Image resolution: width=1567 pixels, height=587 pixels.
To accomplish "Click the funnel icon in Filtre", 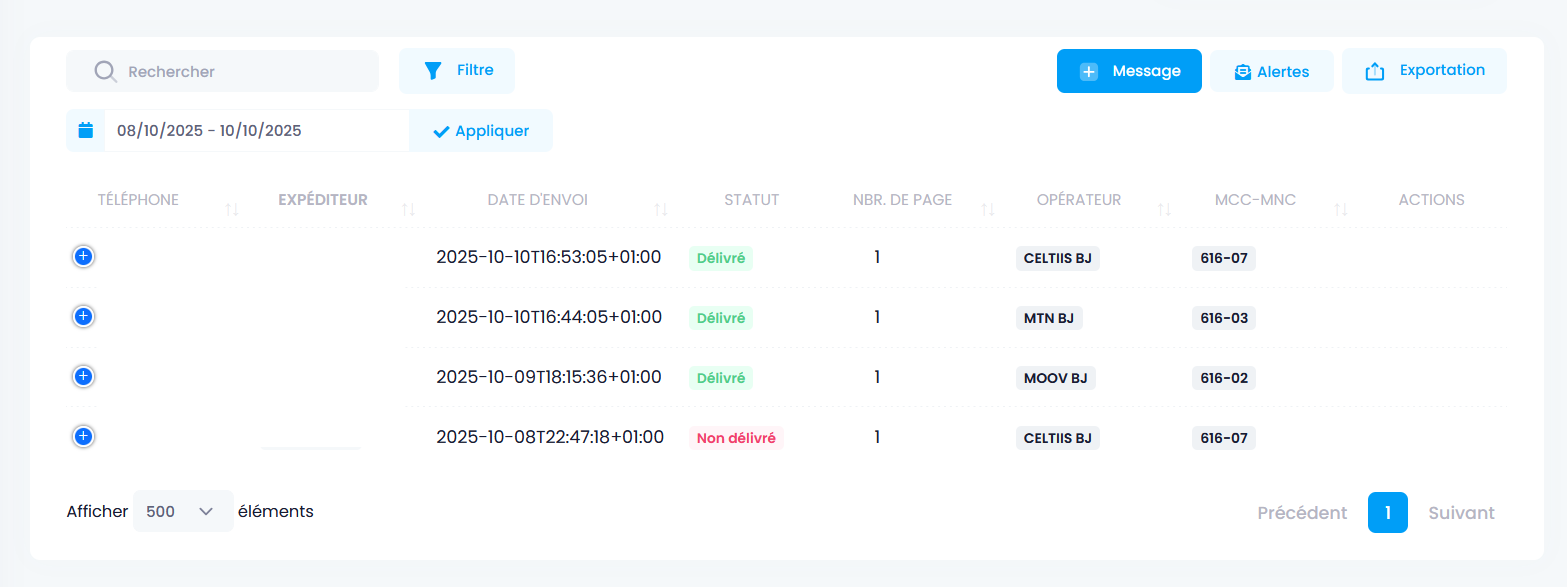I will click(x=433, y=71).
